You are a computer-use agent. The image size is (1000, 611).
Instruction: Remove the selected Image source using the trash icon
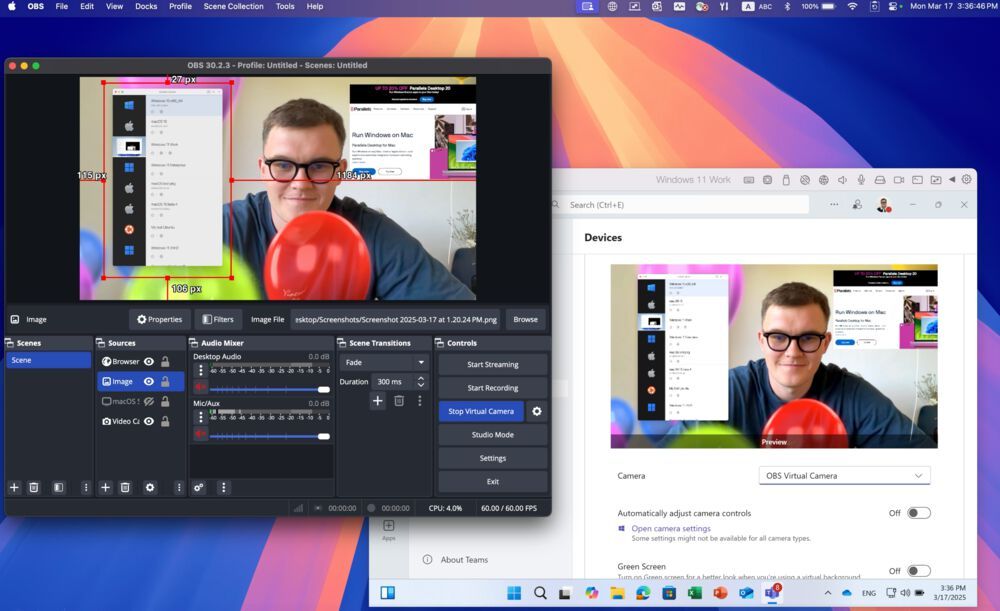tap(125, 487)
